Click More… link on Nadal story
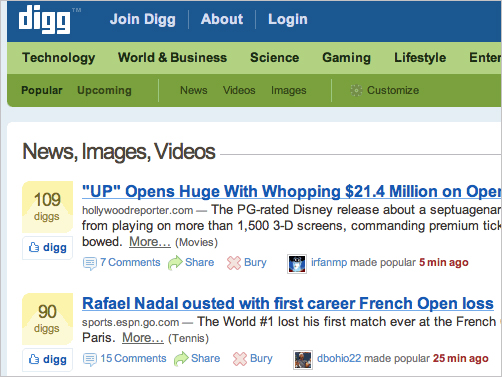The width and height of the screenshot is (502, 377). [x=143, y=338]
